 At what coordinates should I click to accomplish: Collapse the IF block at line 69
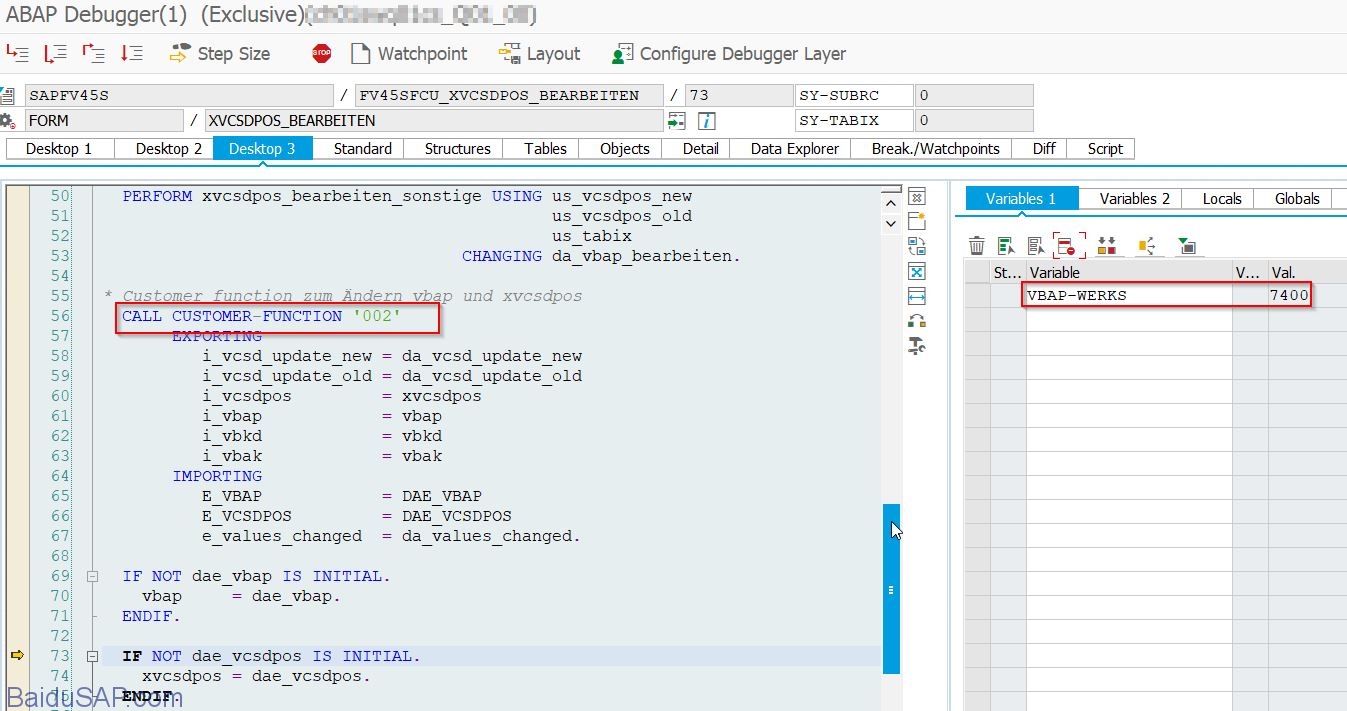[x=93, y=576]
